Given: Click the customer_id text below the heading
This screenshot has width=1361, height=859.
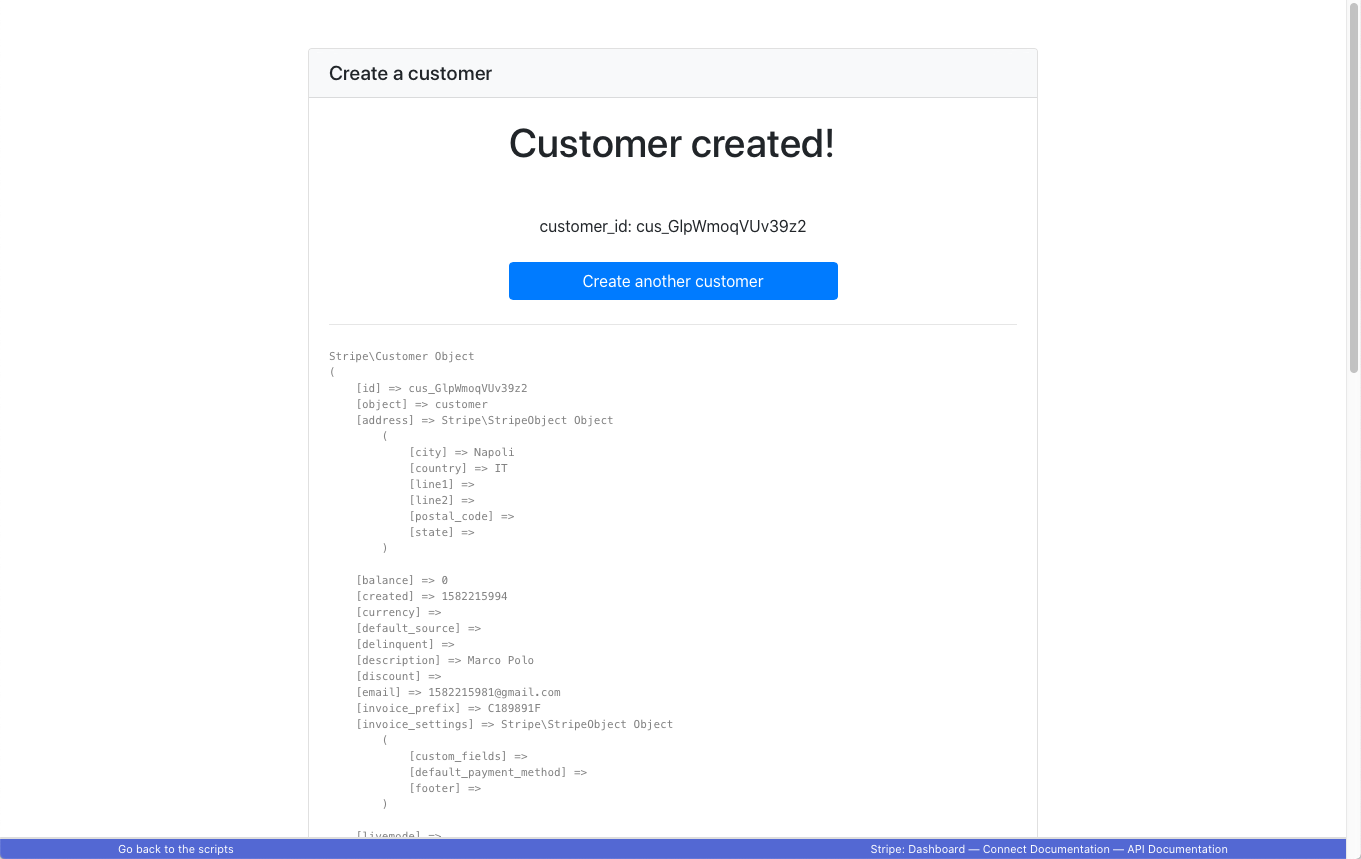Looking at the screenshot, I should pyautogui.click(x=672, y=226).
